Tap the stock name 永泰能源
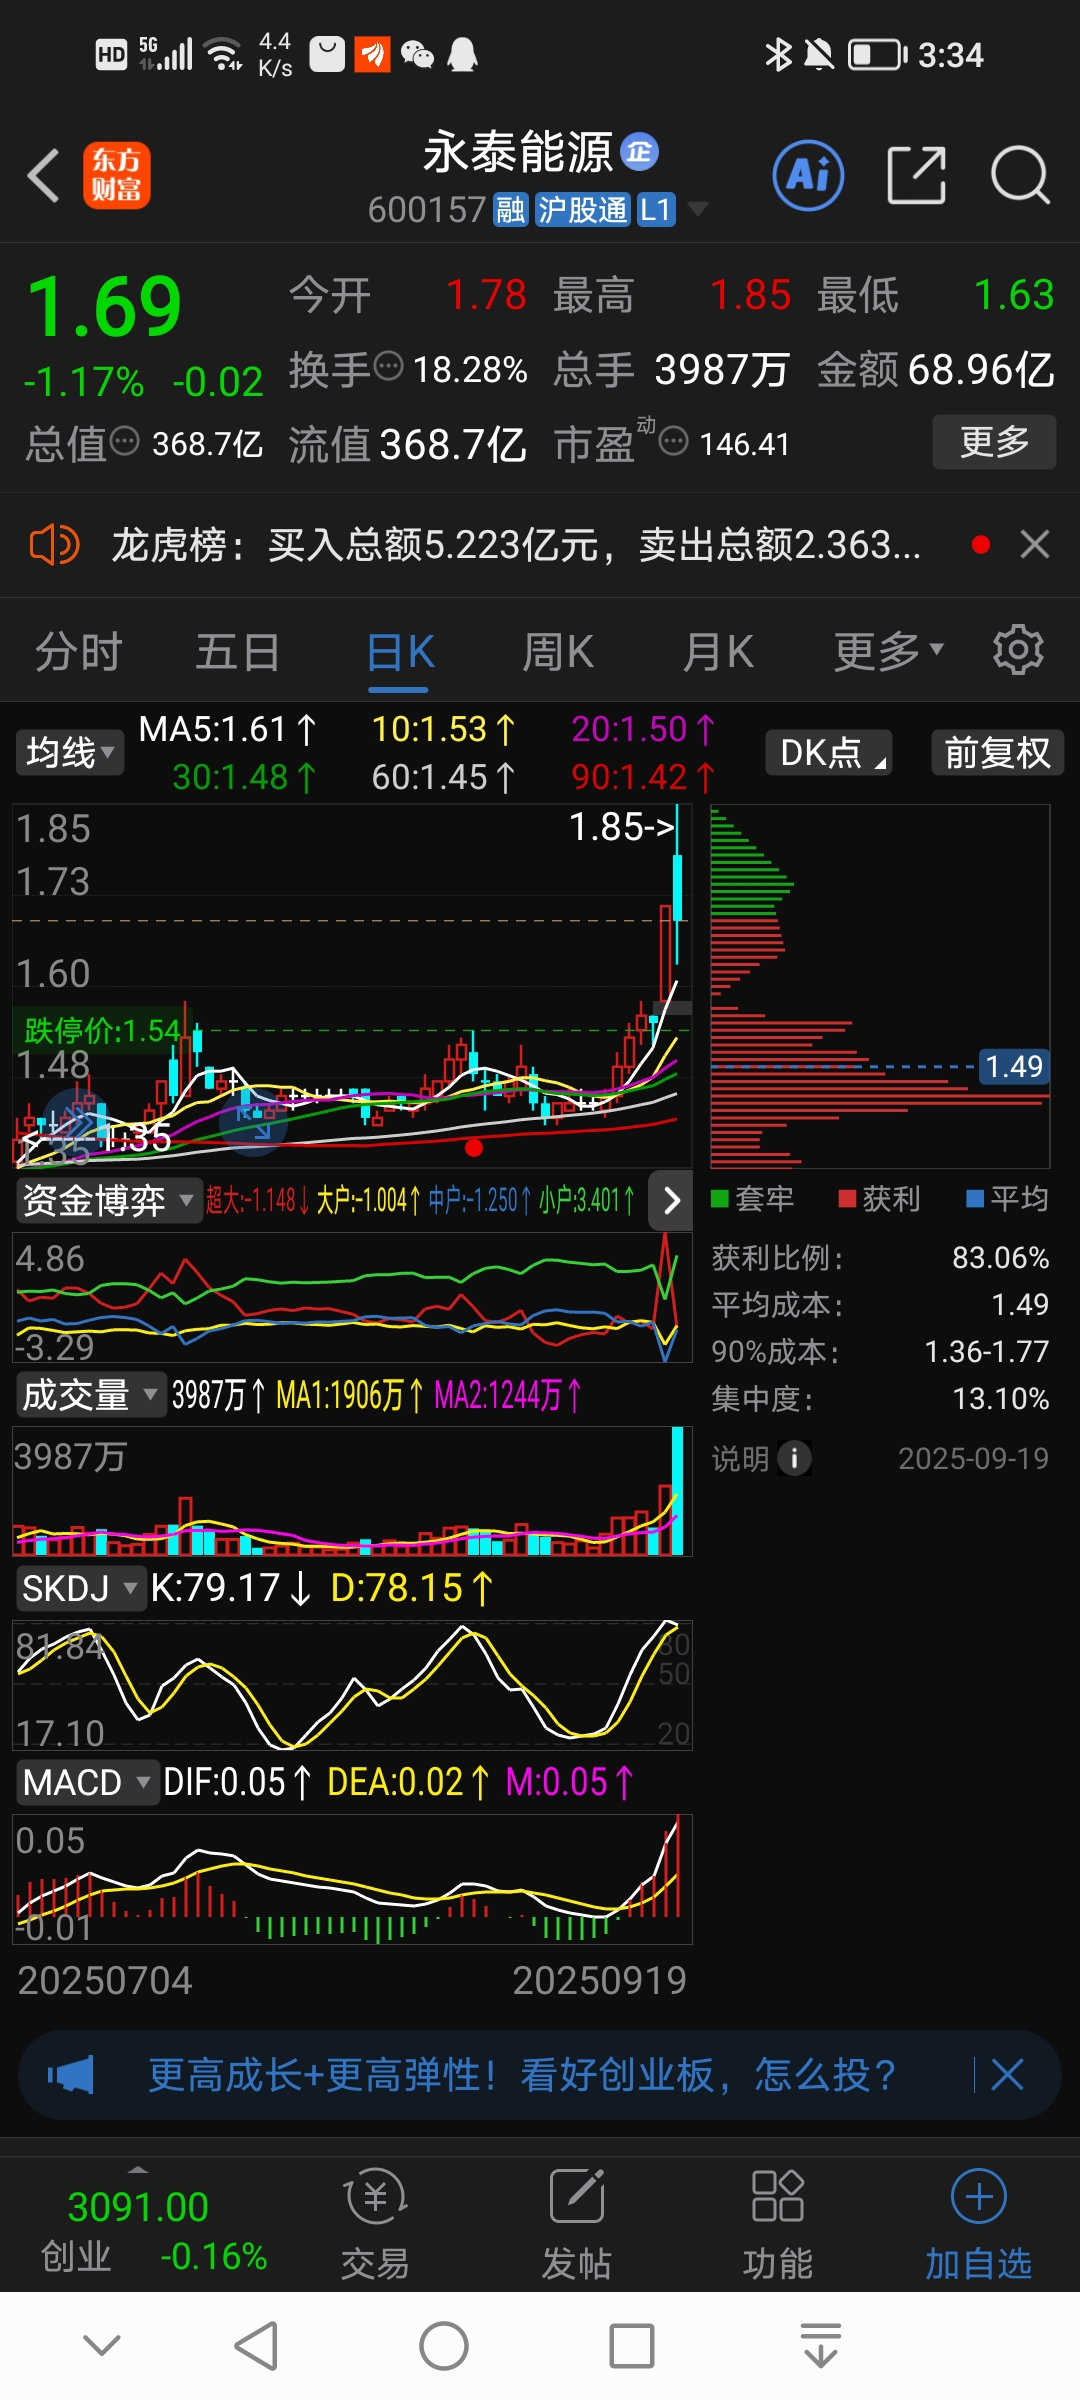1080x2400 pixels. pyautogui.click(x=517, y=152)
